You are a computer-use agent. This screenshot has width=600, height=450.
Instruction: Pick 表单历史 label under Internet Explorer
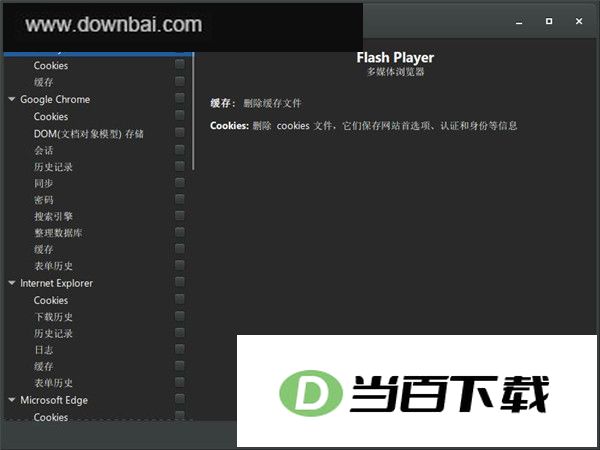point(53,383)
